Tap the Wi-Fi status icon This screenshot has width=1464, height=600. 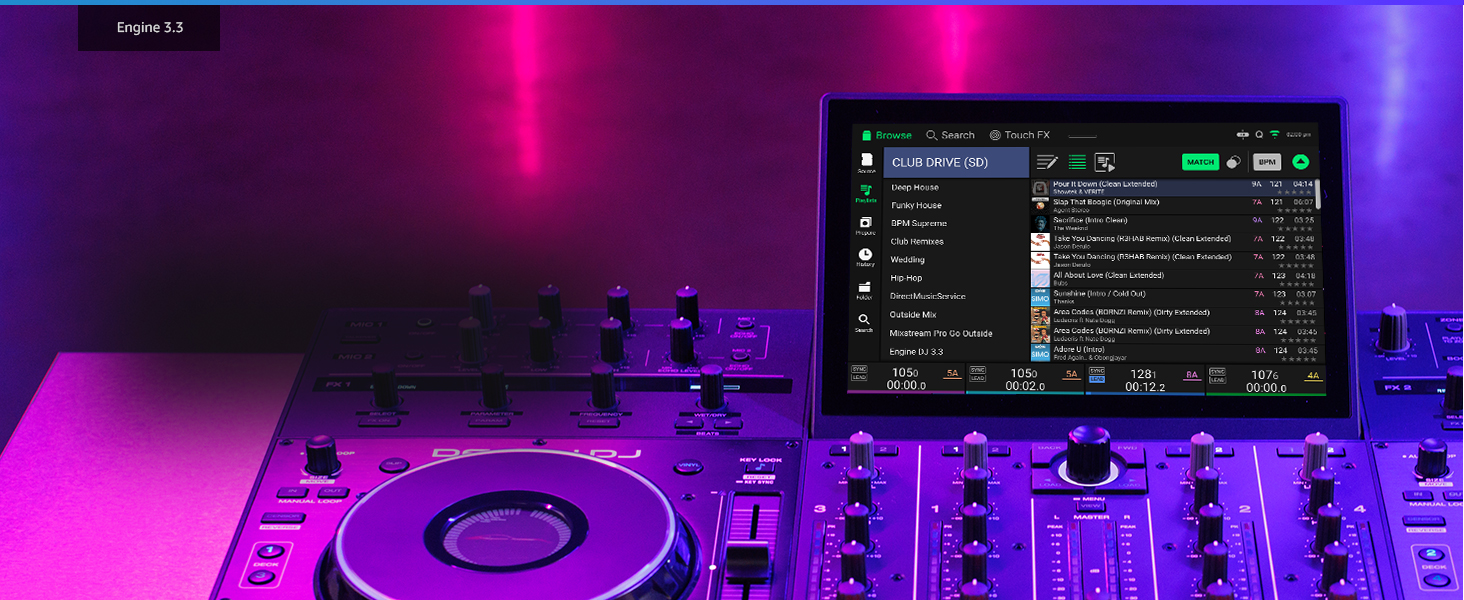click(x=1275, y=134)
